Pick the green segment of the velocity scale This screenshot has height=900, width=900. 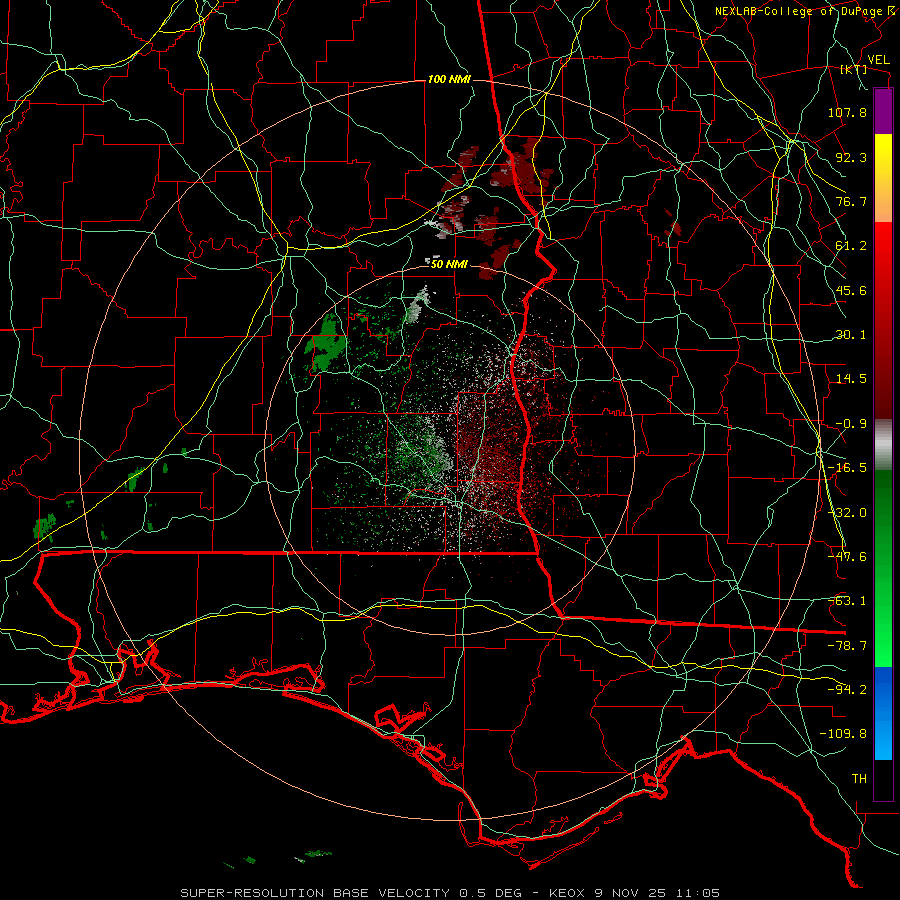(x=883, y=568)
